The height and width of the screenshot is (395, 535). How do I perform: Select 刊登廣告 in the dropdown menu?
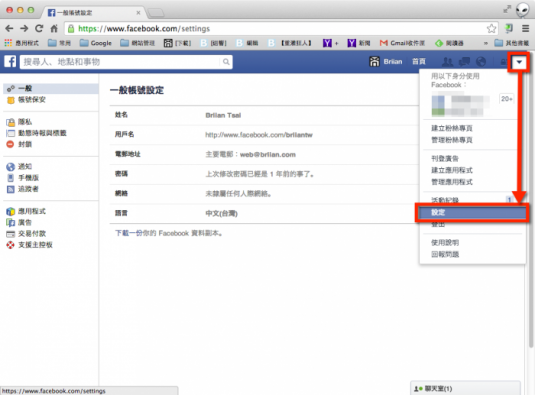click(445, 159)
